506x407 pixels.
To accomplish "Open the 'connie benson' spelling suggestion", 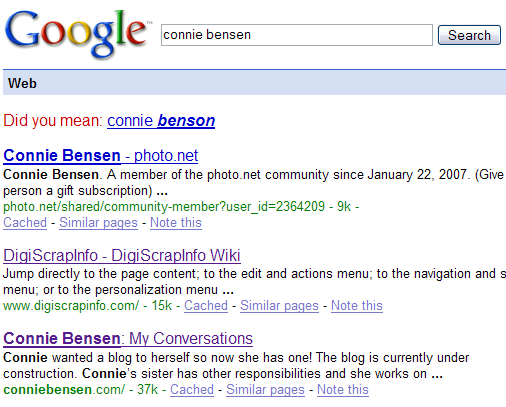I will click(x=161, y=121).
